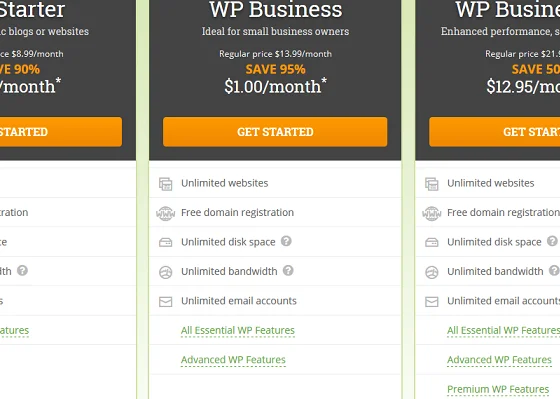This screenshot has height=399, width=560.
Task: Click GET STARTED for the $1.00/month plan
Action: [x=275, y=131]
